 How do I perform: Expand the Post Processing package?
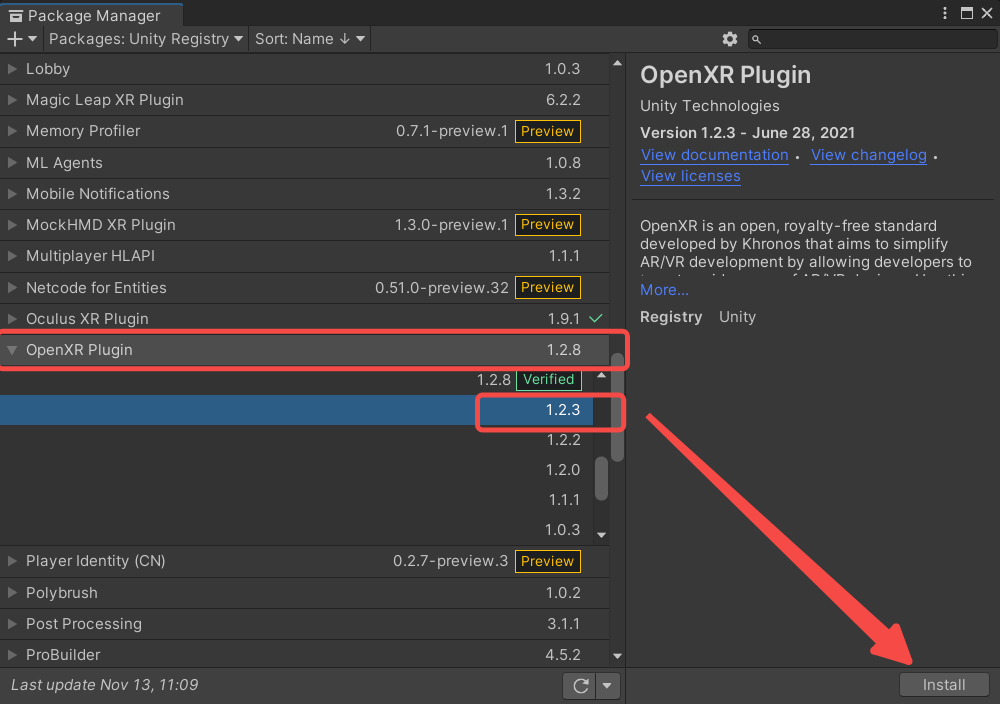12,624
